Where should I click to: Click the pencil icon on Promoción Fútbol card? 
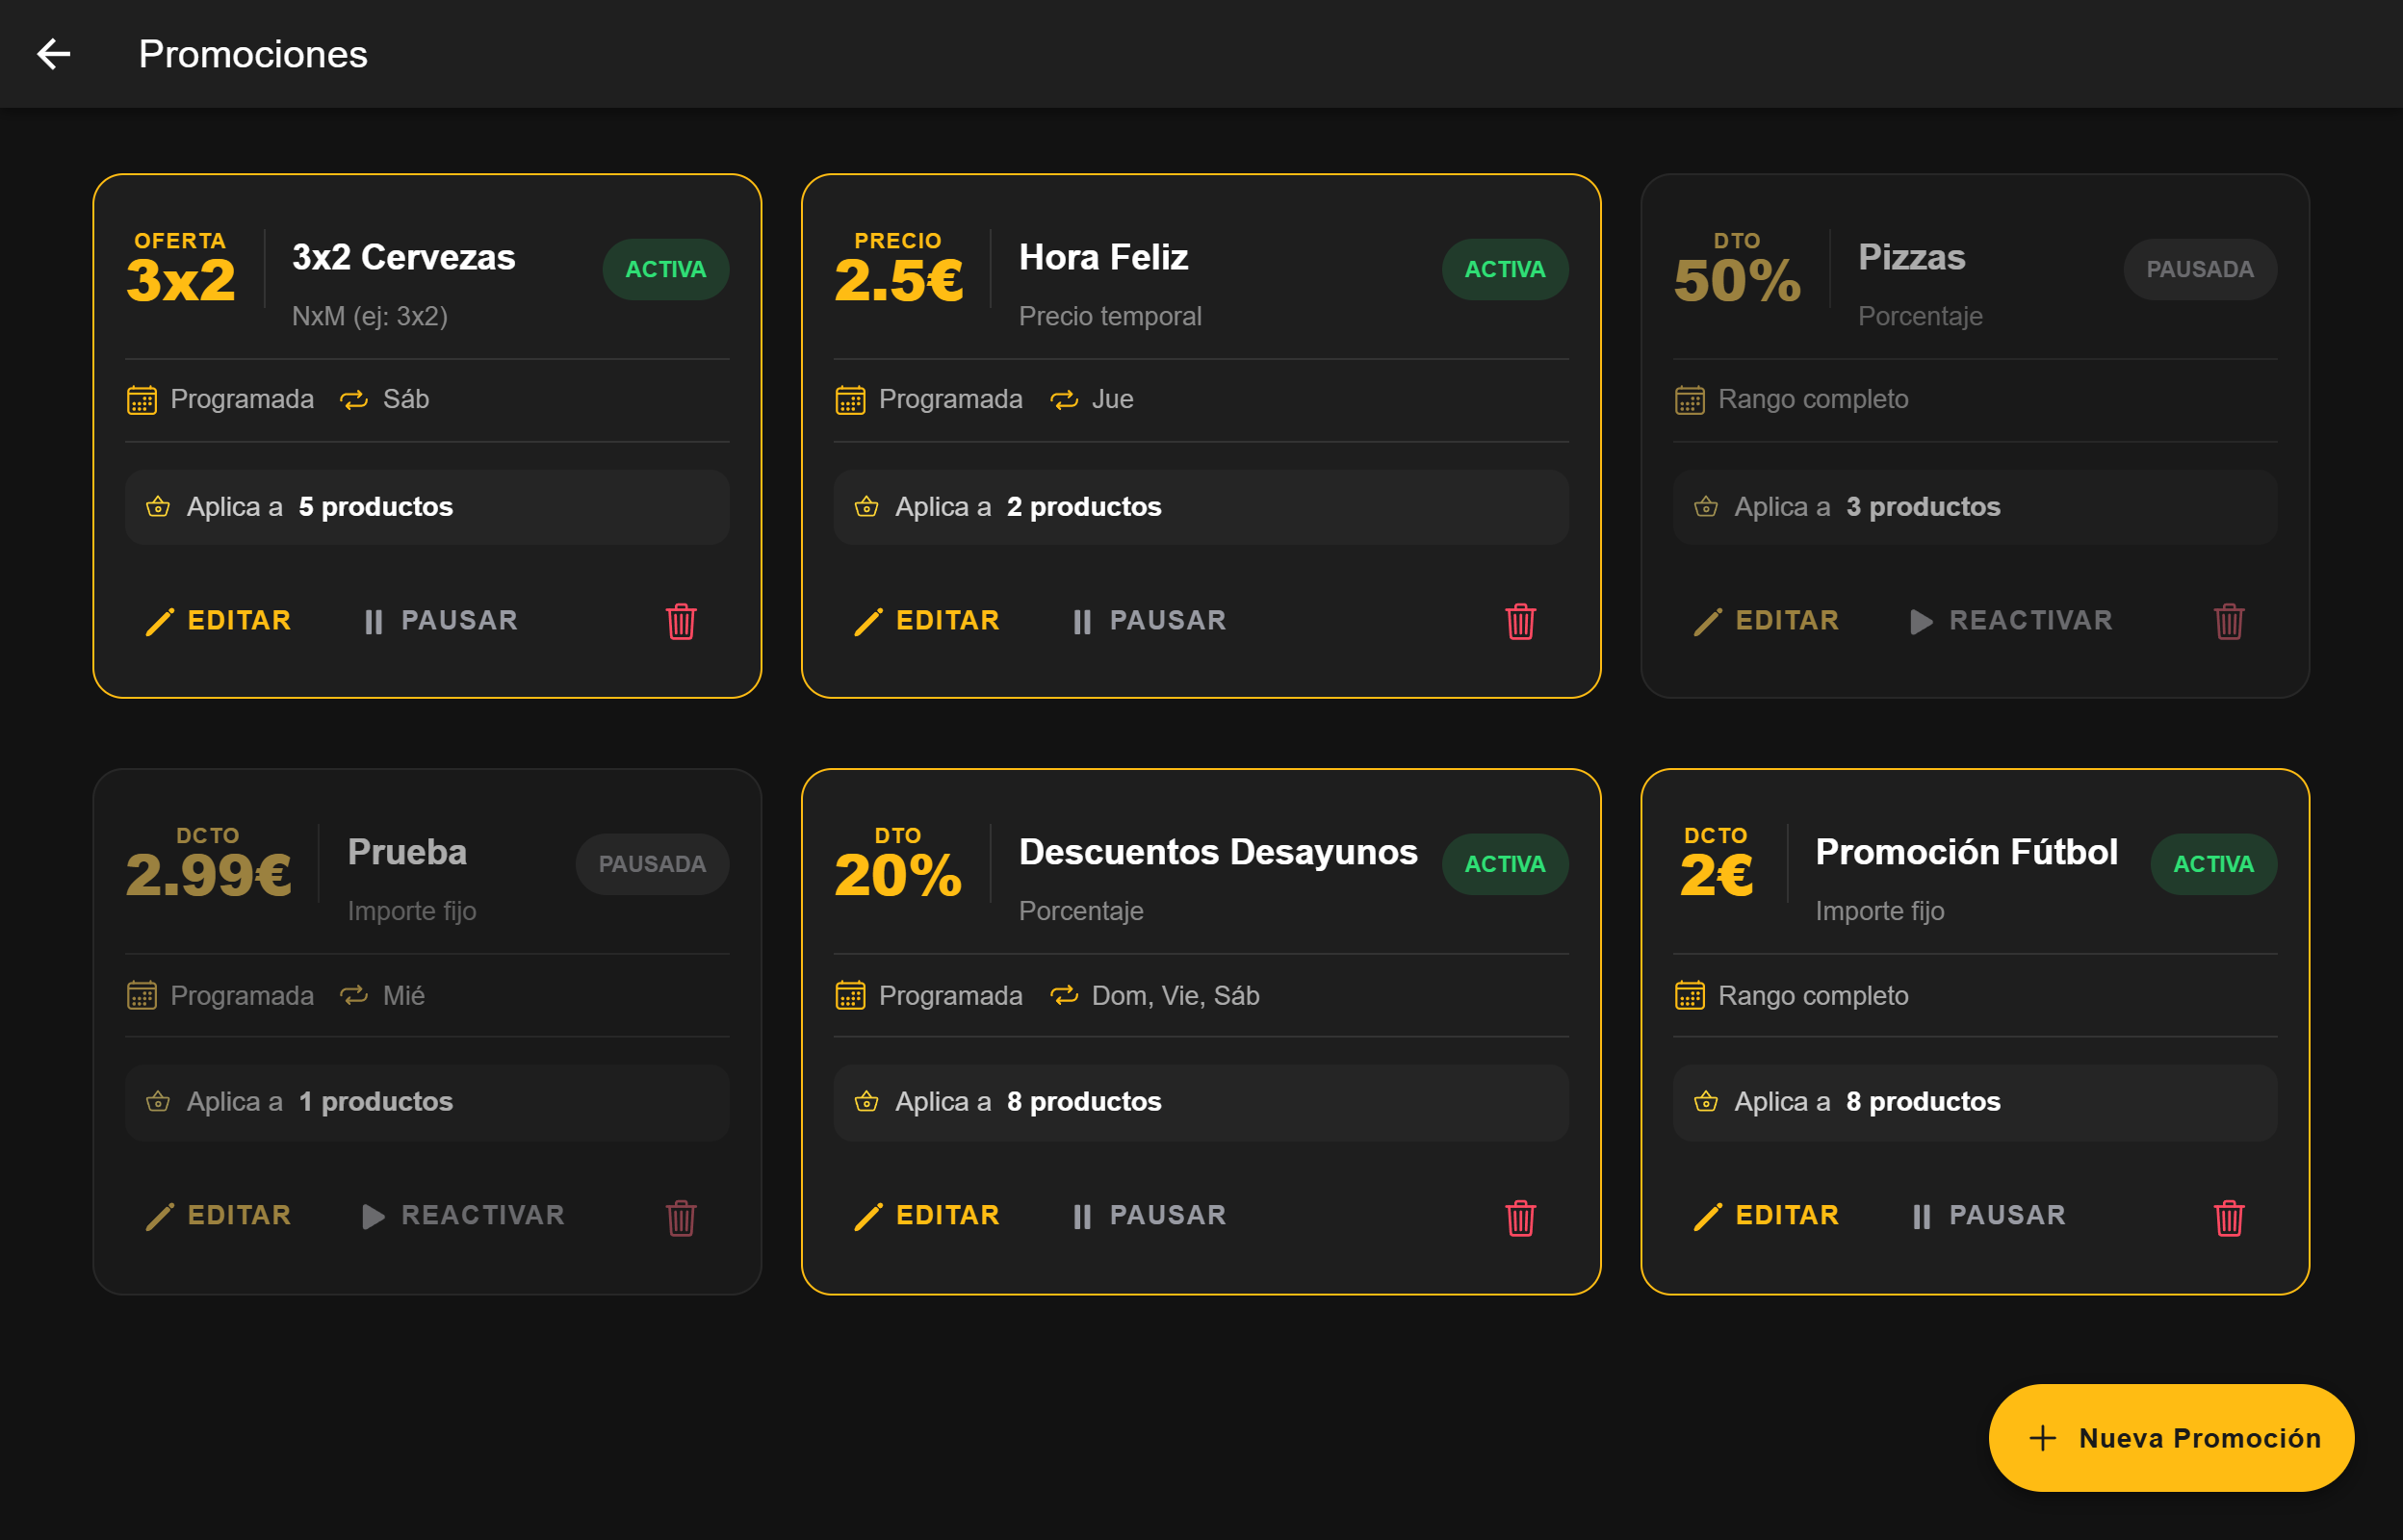[1710, 1215]
